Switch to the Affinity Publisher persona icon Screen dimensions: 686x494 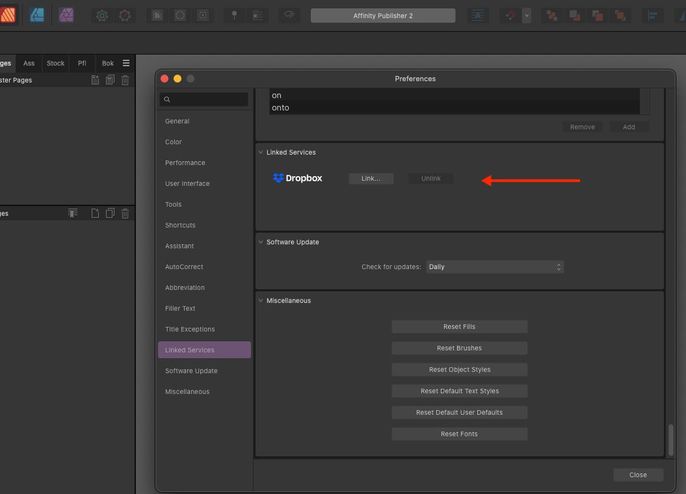click(x=6, y=15)
